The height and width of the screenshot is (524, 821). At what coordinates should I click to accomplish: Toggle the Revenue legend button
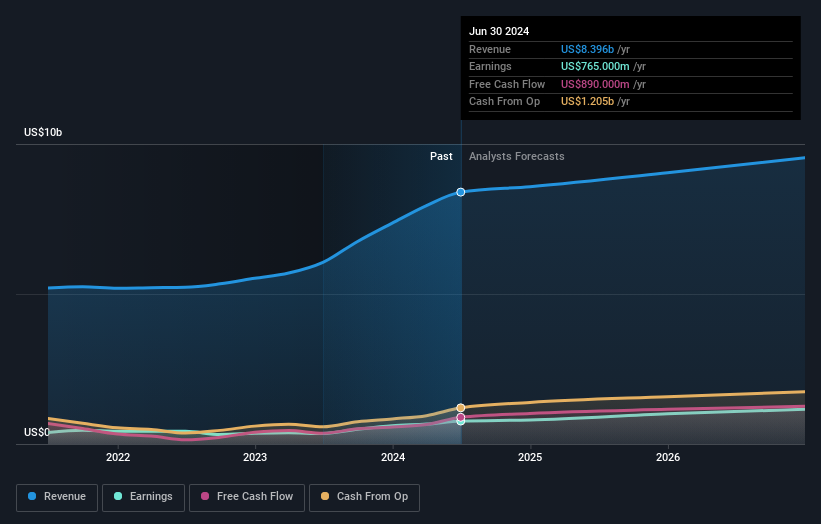coord(57,497)
